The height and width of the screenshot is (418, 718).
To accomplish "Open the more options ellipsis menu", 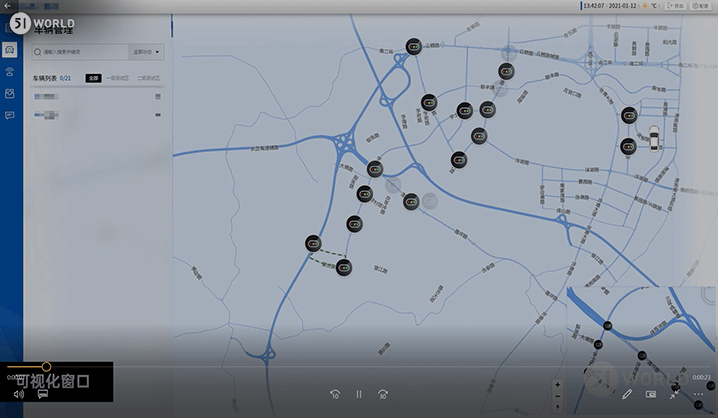I will tap(699, 394).
